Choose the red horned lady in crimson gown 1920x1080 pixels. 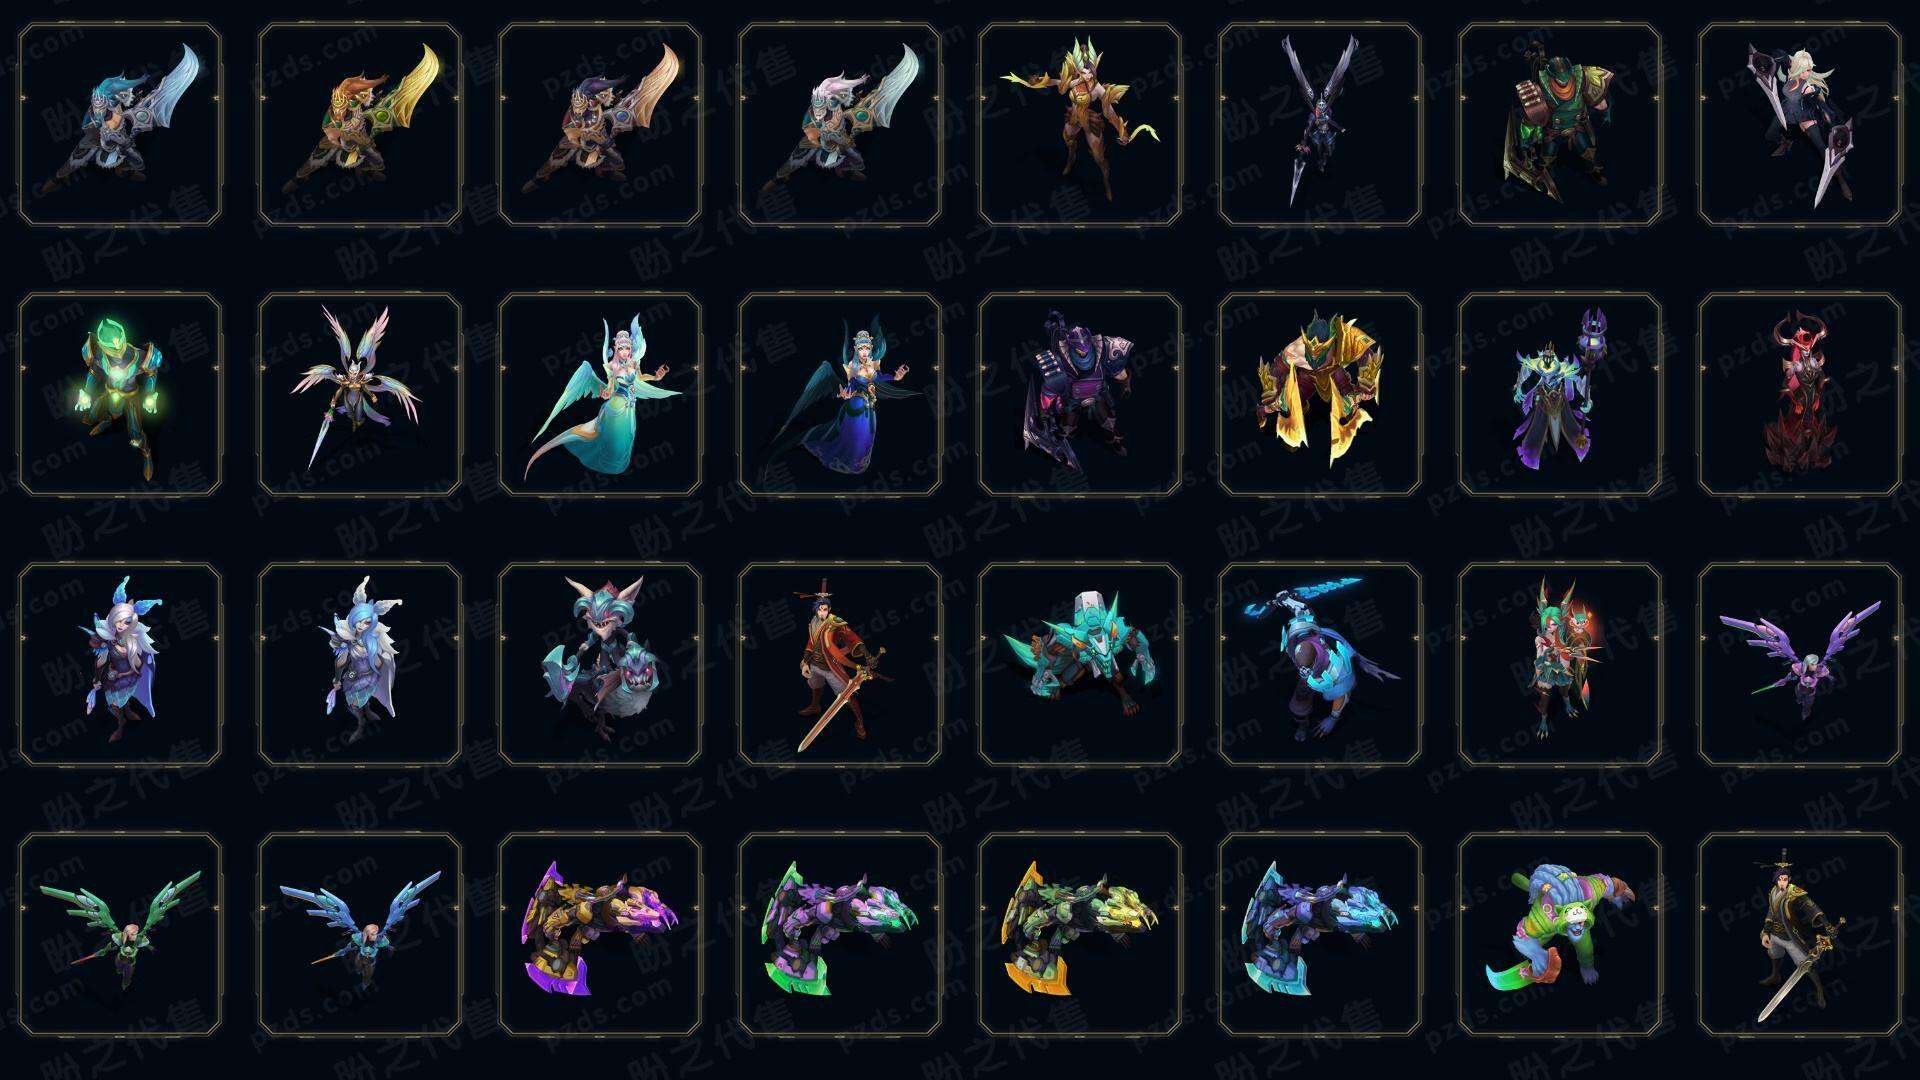pos(1800,395)
